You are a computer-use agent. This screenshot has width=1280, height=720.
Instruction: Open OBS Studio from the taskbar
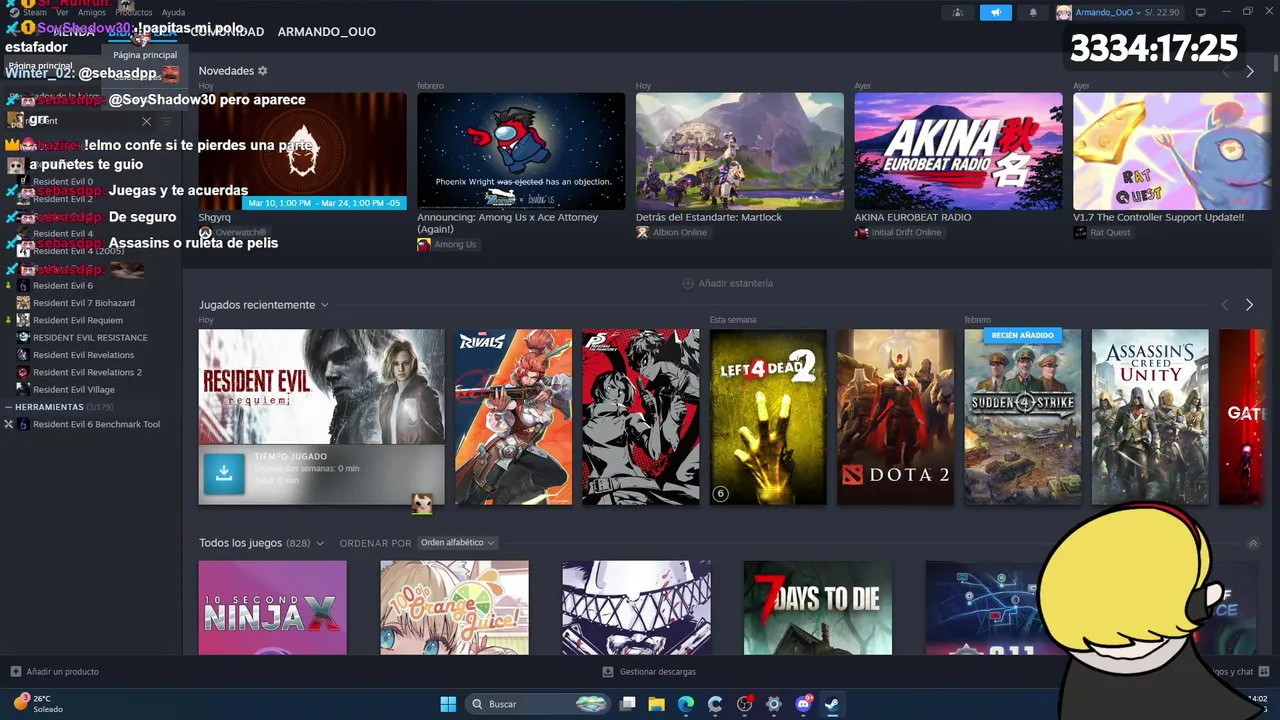point(744,704)
